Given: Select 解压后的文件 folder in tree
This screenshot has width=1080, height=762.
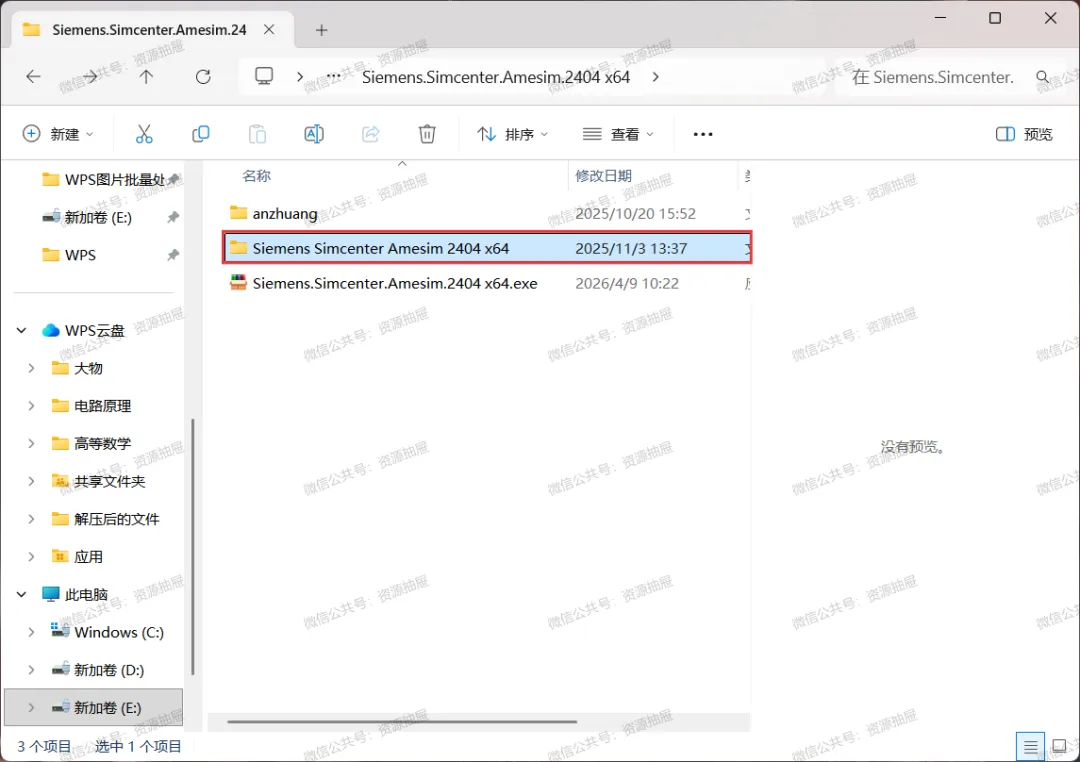Looking at the screenshot, I should pos(105,519).
